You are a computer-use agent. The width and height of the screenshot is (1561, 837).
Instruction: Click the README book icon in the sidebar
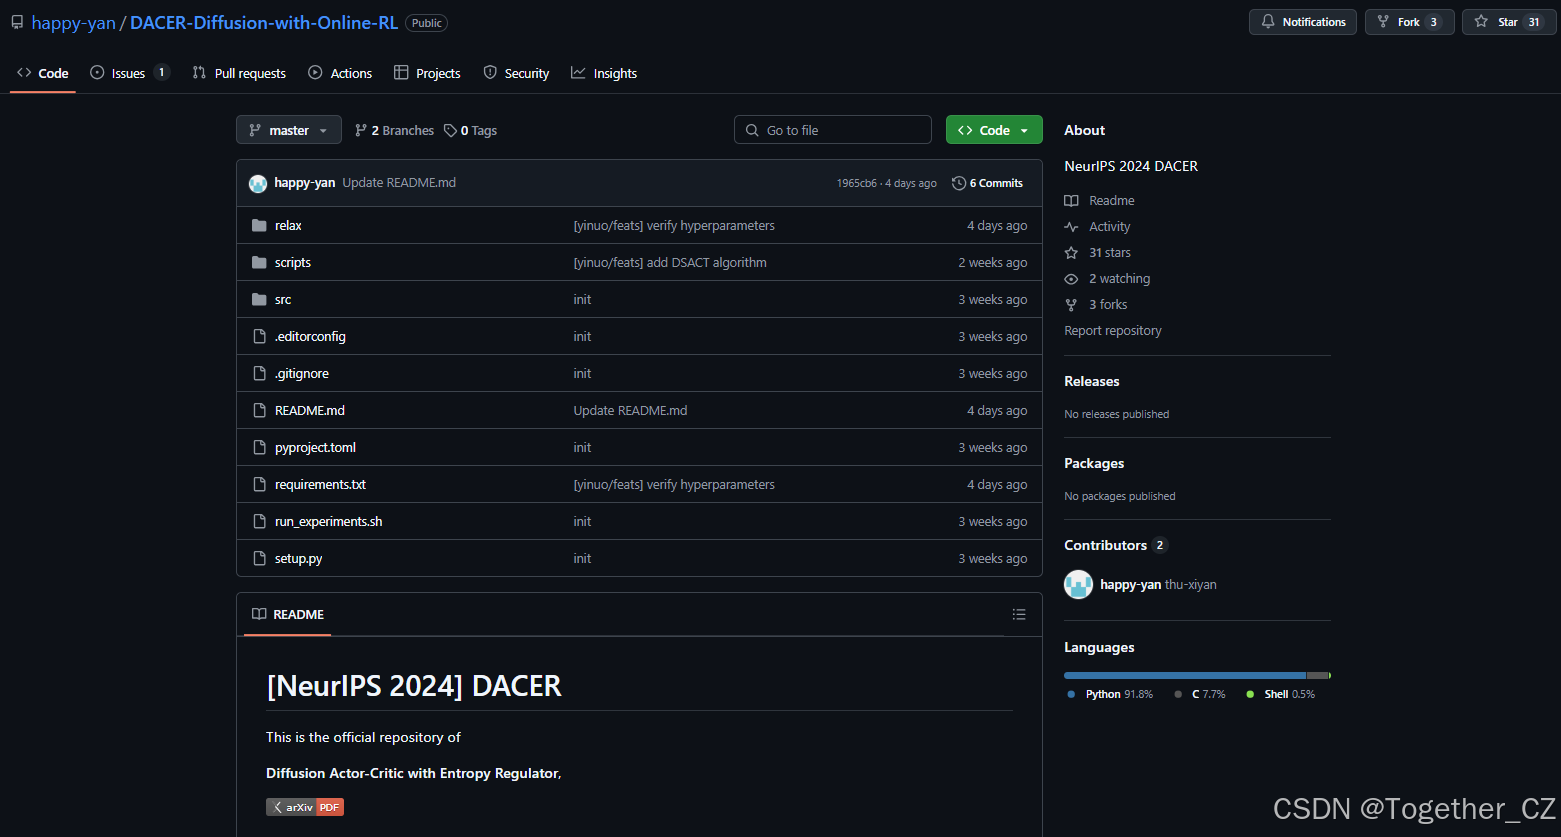[1071, 200]
